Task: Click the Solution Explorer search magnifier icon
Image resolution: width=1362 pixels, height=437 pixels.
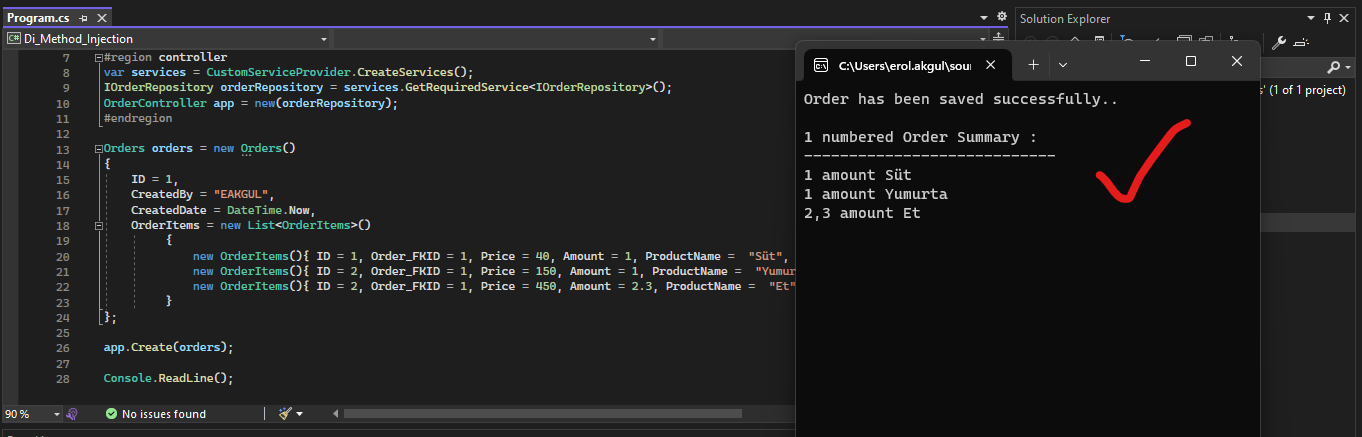Action: (1333, 67)
